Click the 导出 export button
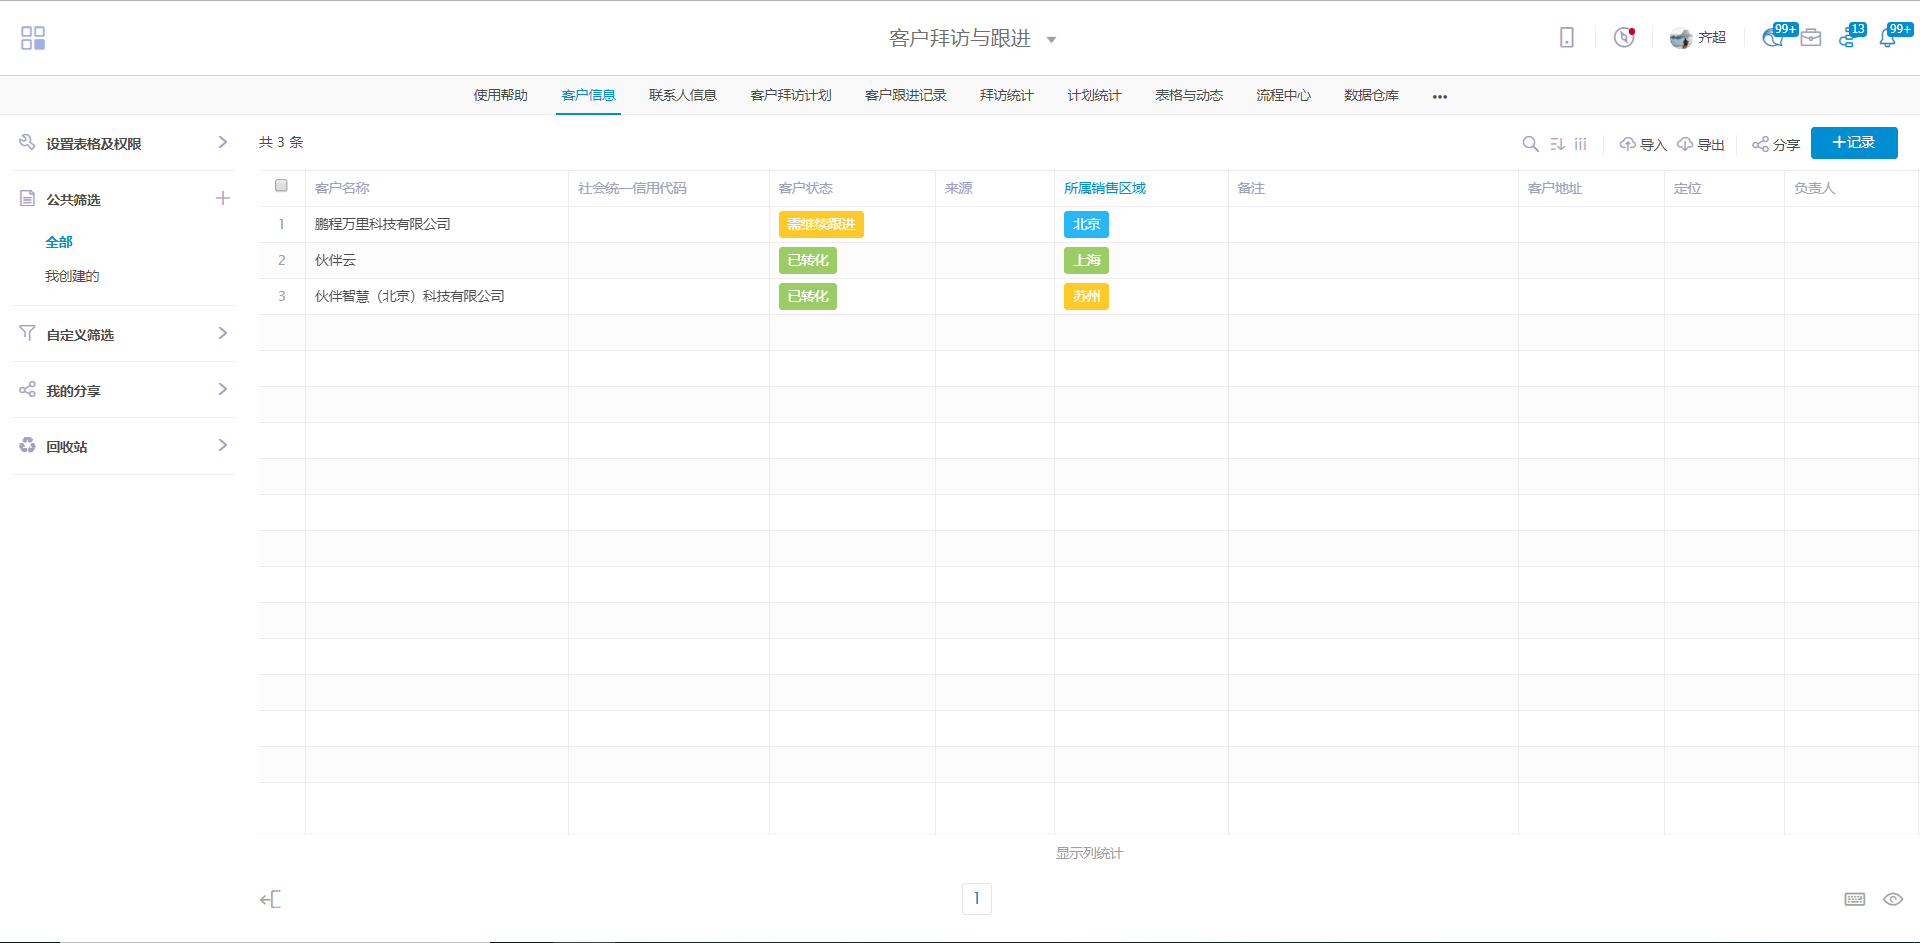The height and width of the screenshot is (943, 1920). 1701,144
